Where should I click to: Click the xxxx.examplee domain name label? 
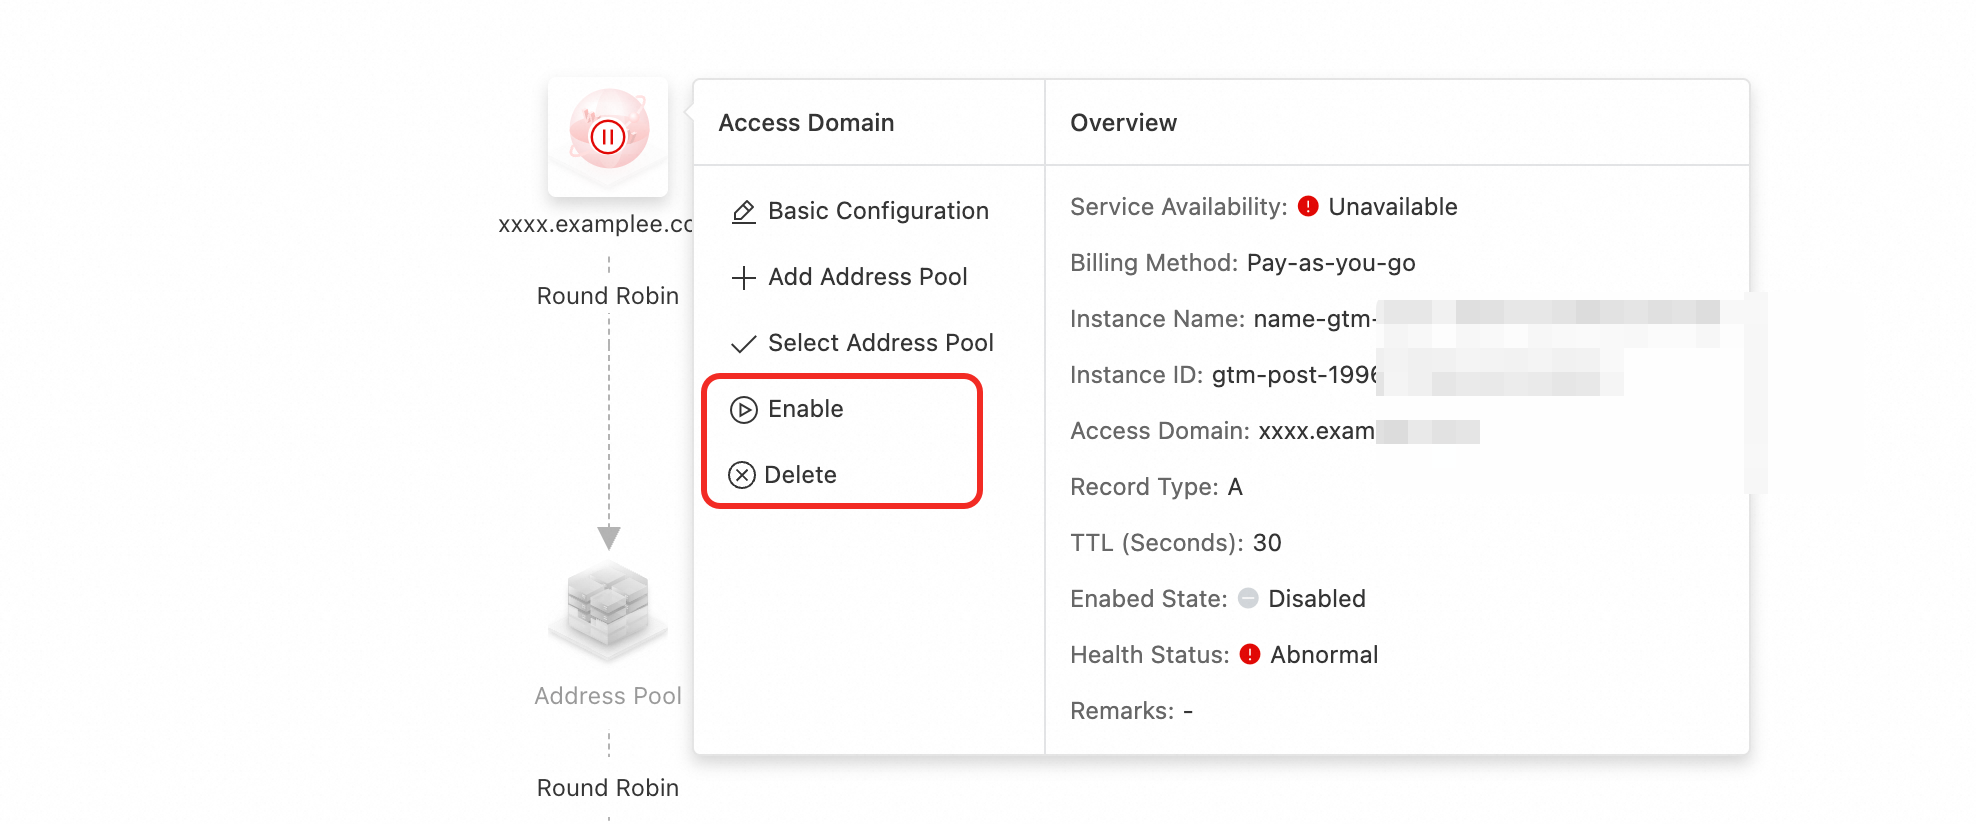(x=595, y=224)
